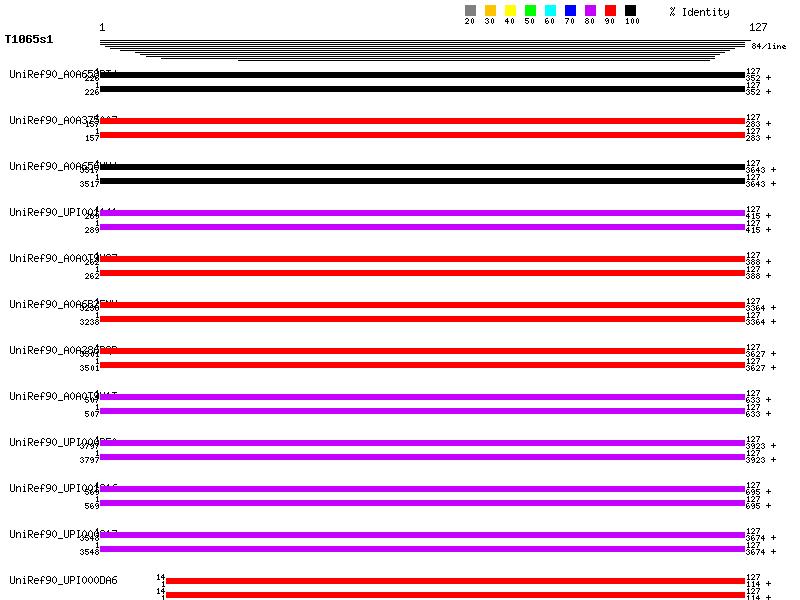
Task: Click the % Identity legend title
Action: click(699, 12)
